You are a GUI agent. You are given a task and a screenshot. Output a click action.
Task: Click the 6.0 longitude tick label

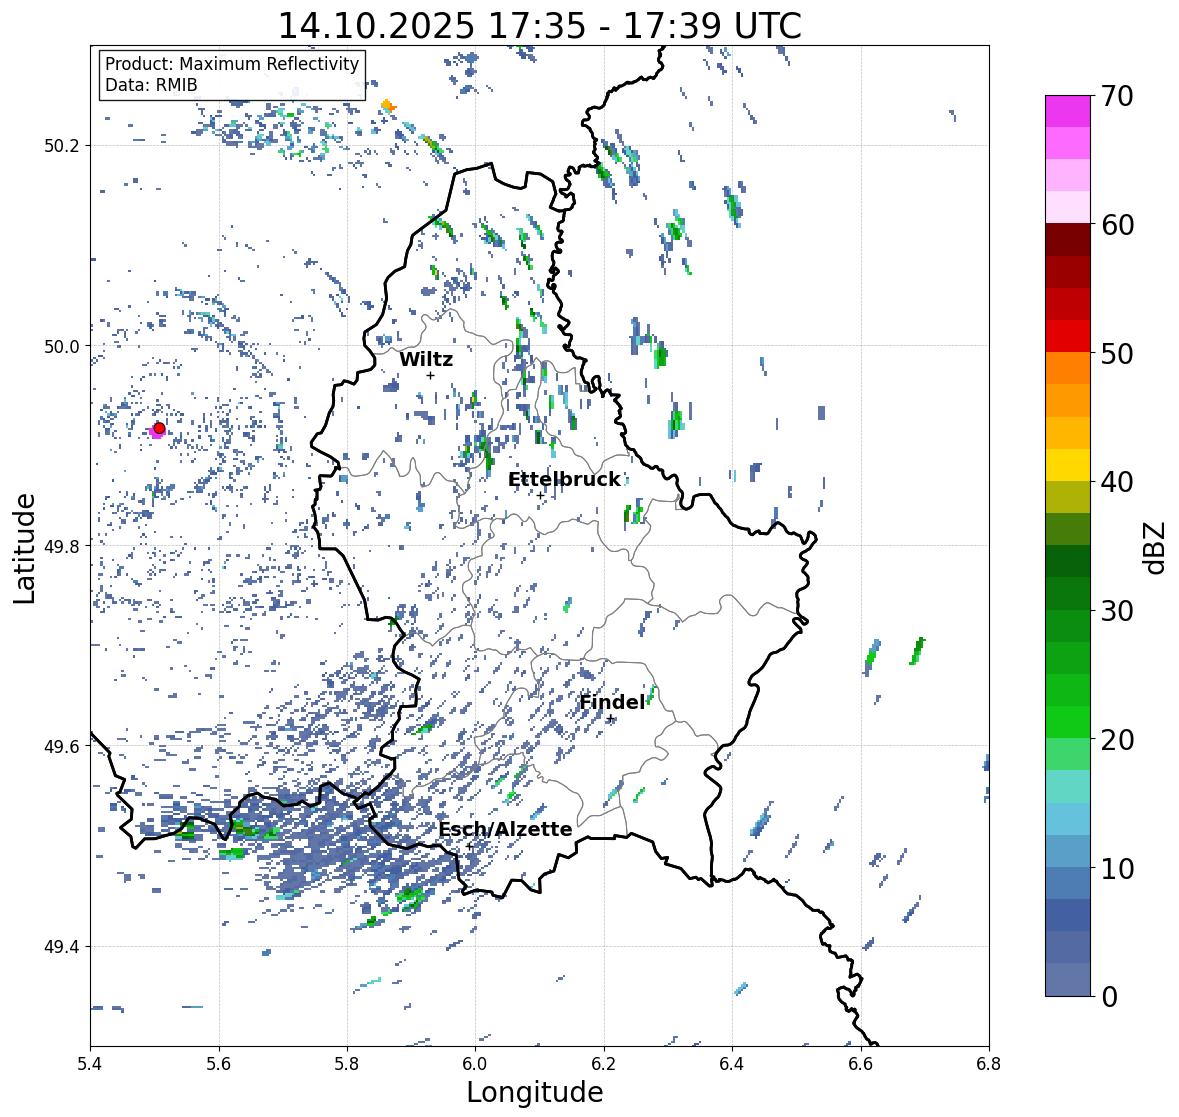pos(475,1063)
